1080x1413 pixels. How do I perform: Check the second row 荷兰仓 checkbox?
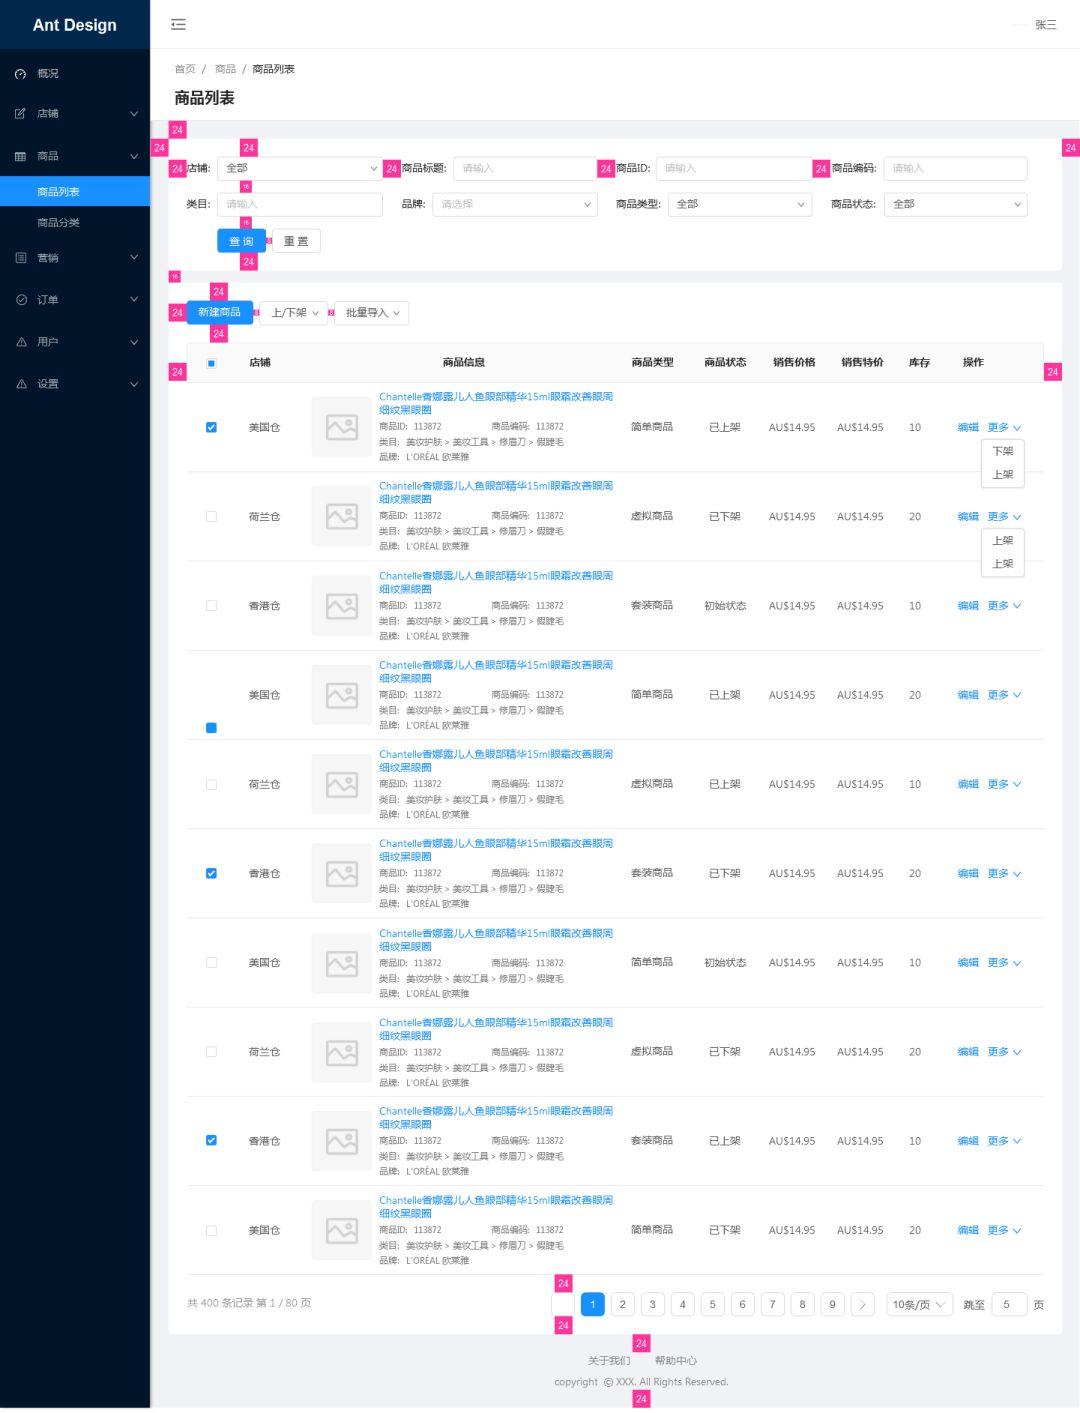(211, 517)
